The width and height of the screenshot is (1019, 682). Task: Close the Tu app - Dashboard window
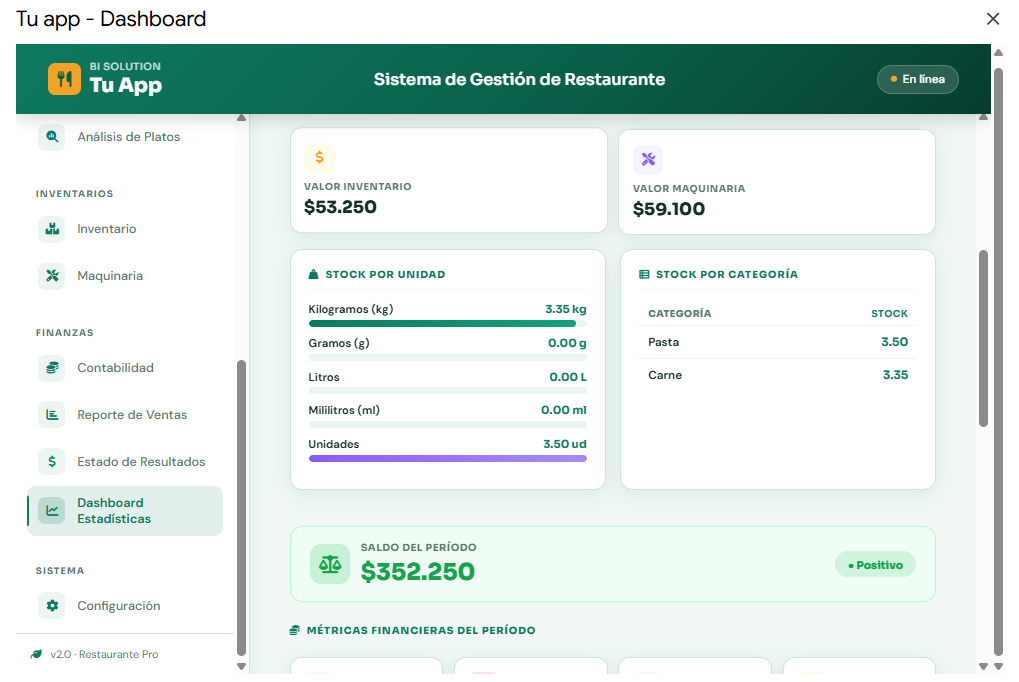[992, 19]
